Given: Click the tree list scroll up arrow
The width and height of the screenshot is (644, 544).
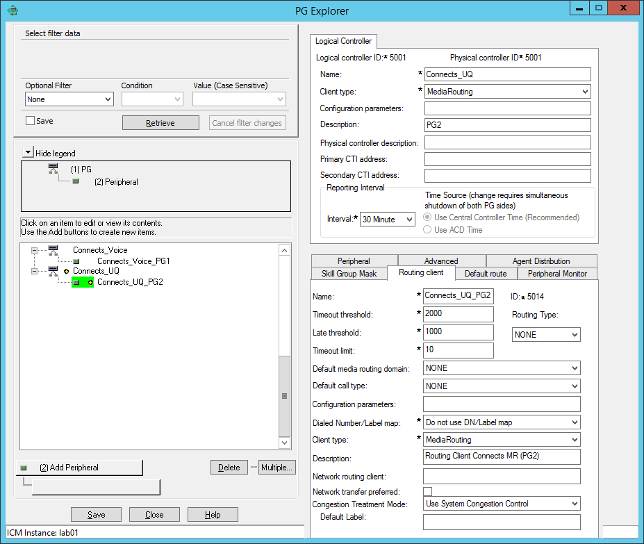Looking at the screenshot, I should pos(284,250).
